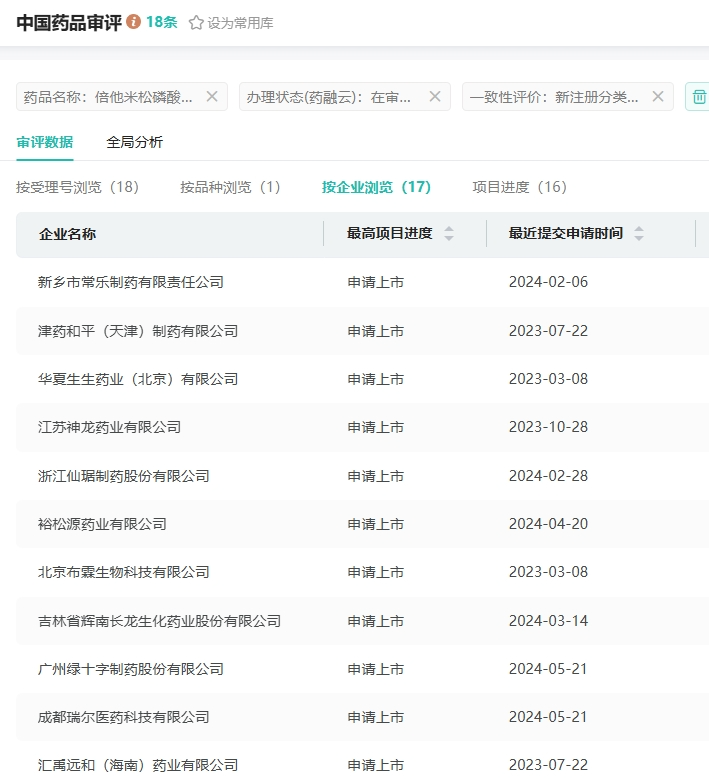Open 新乡市常乐制药有限责任公司 company row
Screen dimensions: 709x779
pos(131,282)
